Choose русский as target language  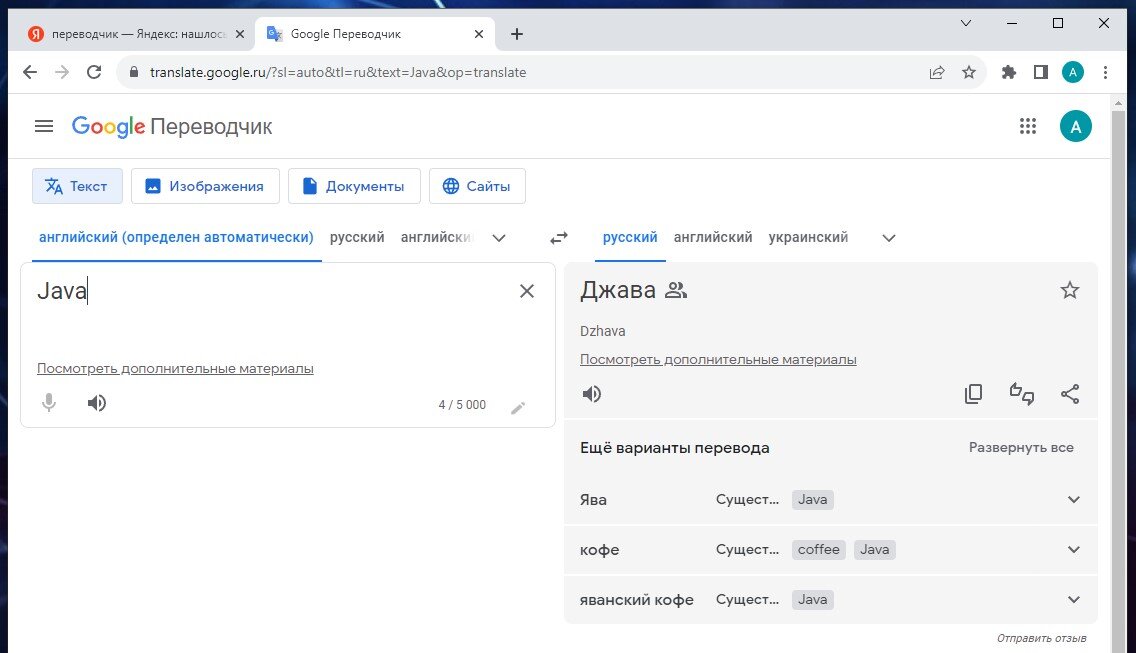(630, 238)
